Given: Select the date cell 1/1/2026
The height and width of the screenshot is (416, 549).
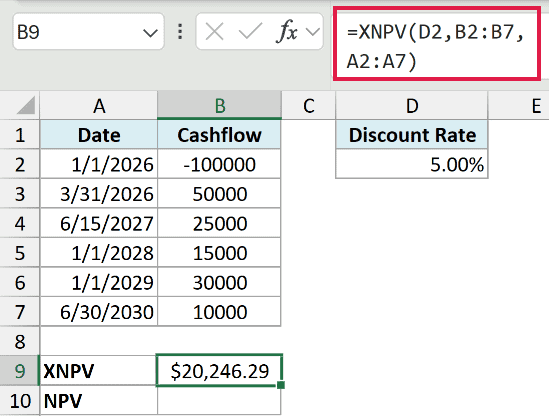Looking at the screenshot, I should pyautogui.click(x=99, y=164).
